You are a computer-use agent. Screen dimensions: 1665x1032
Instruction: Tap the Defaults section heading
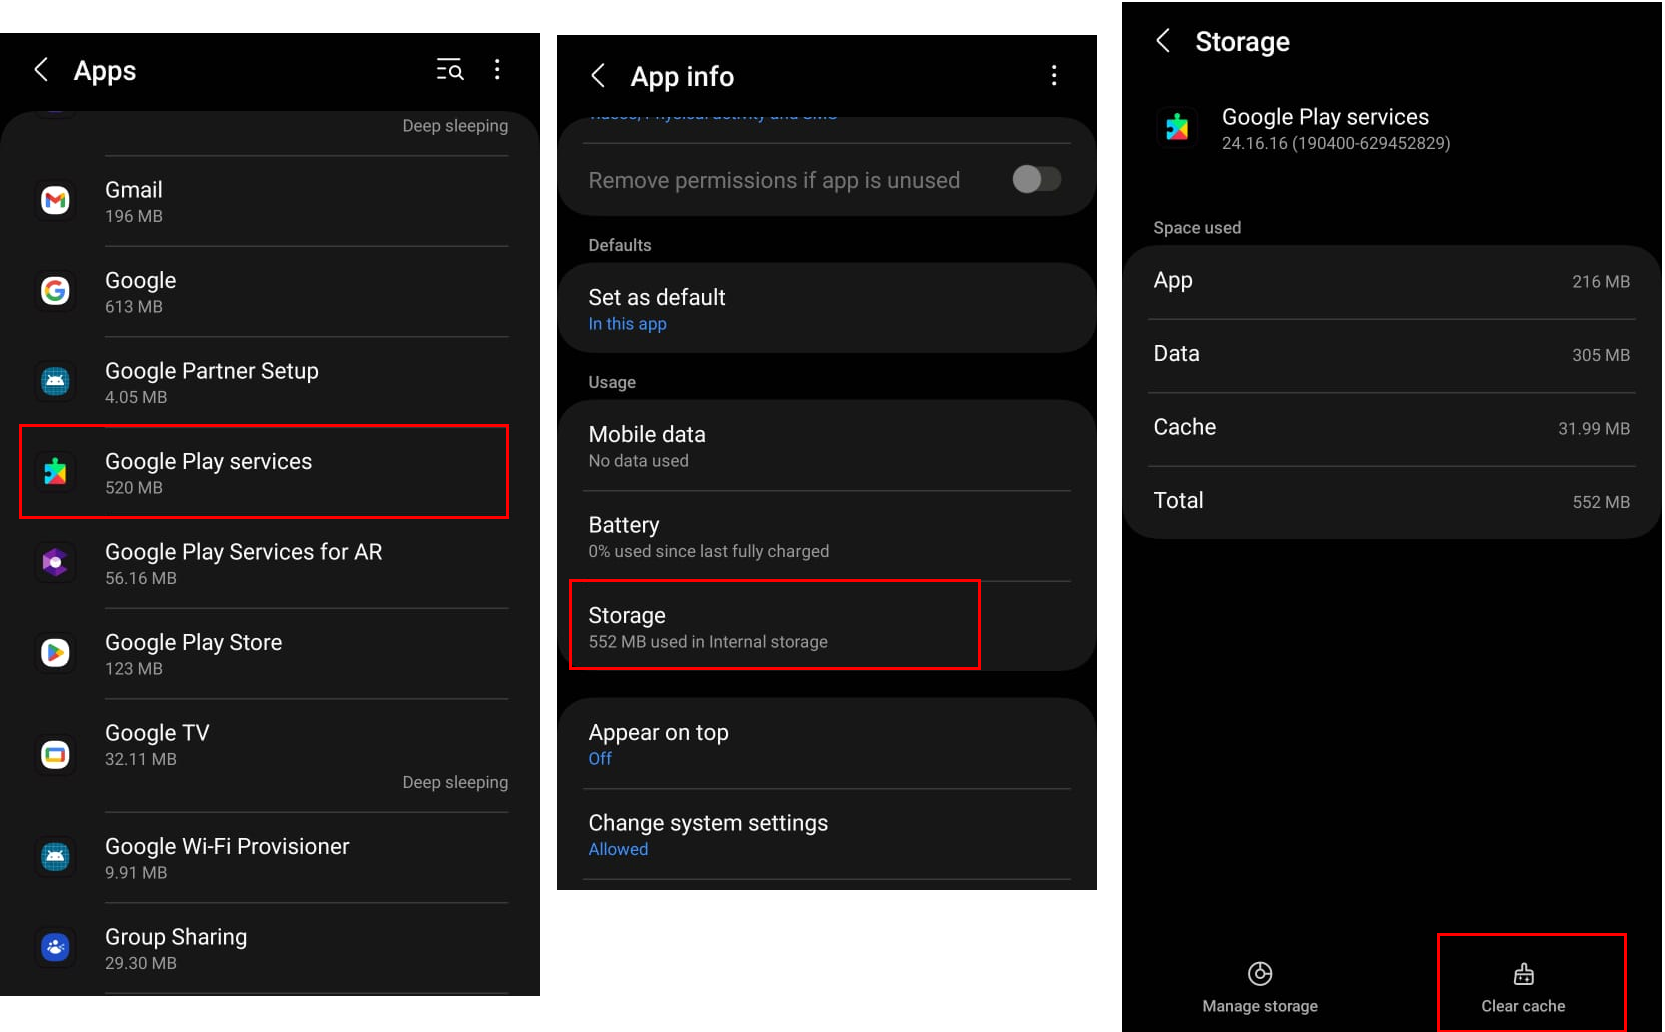[620, 245]
